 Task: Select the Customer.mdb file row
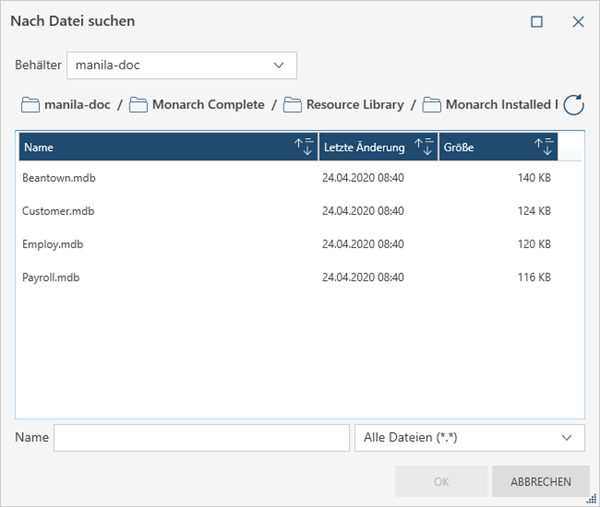tap(59, 211)
